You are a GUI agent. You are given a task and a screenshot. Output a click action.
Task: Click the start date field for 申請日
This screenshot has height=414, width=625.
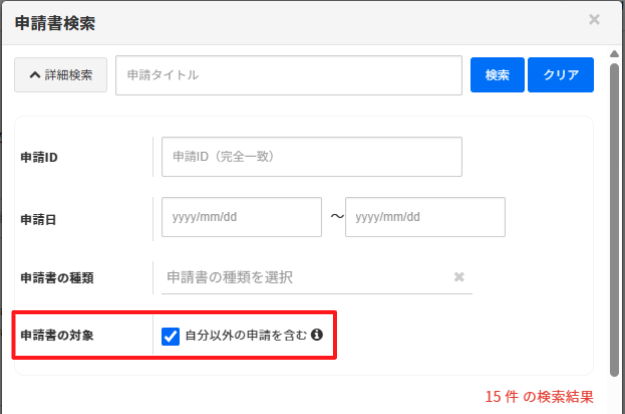(241, 217)
